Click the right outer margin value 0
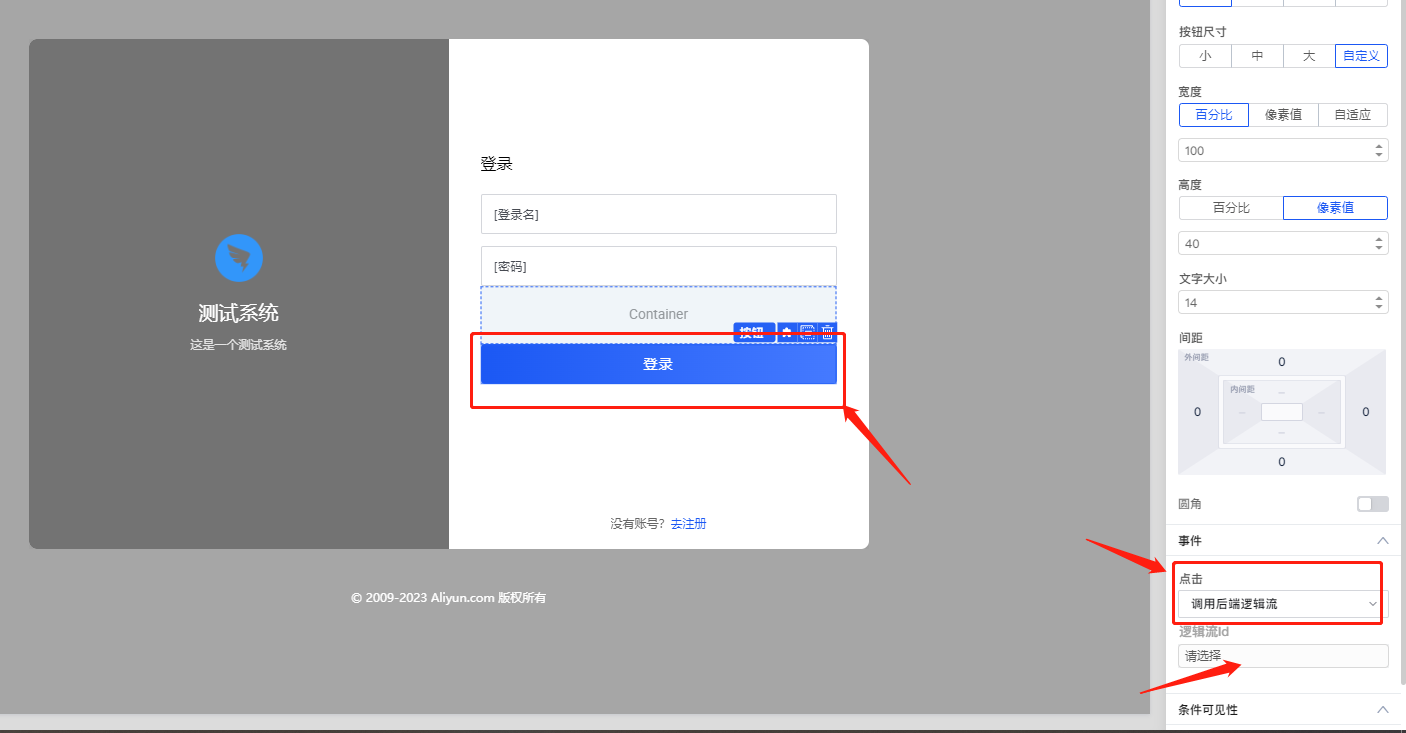Image resolution: width=1406 pixels, height=733 pixels. pyautogui.click(x=1366, y=412)
